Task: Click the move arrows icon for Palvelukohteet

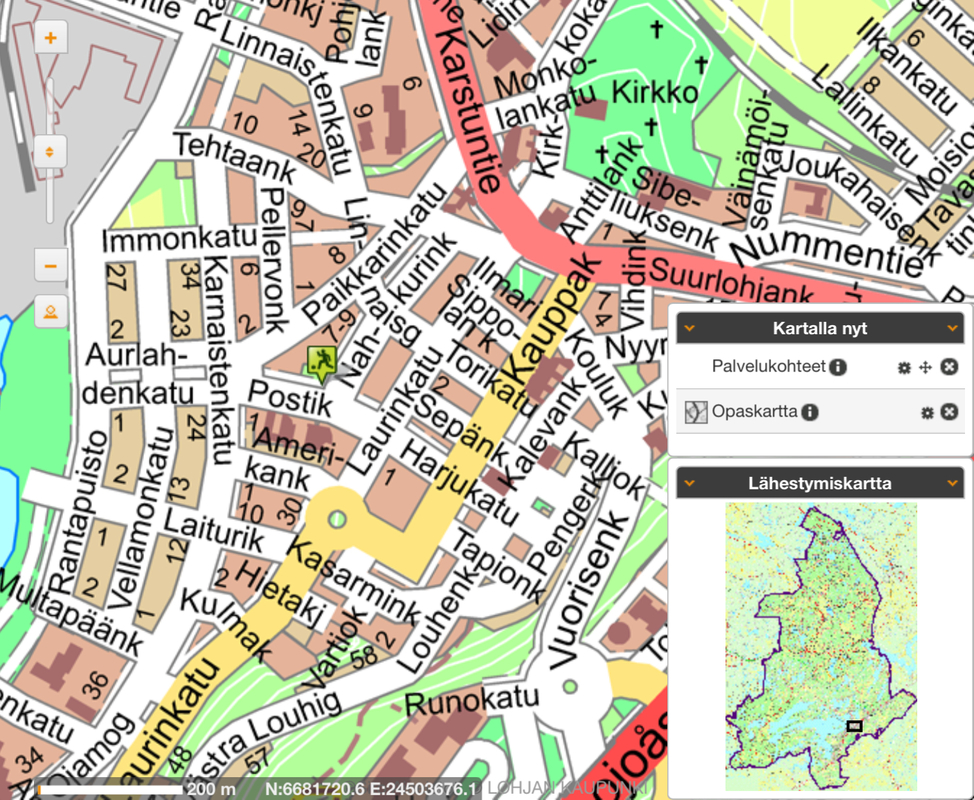Action: tap(925, 368)
